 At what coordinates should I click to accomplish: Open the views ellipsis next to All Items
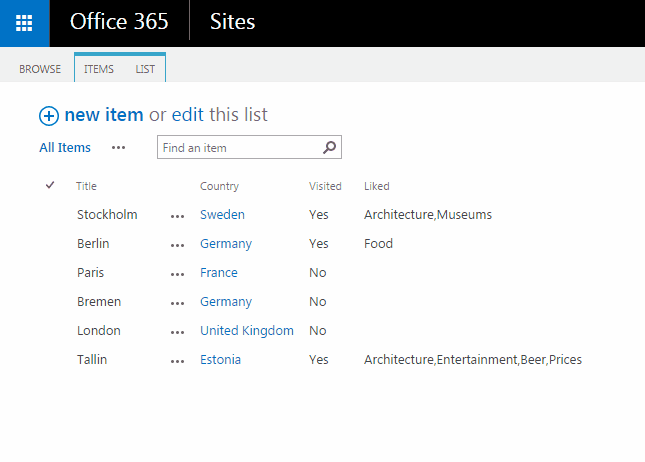click(119, 148)
